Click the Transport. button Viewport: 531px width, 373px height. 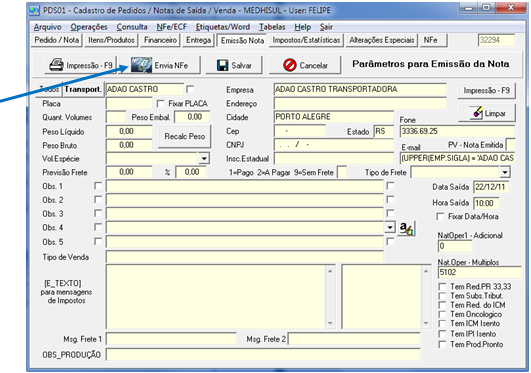click(83, 89)
